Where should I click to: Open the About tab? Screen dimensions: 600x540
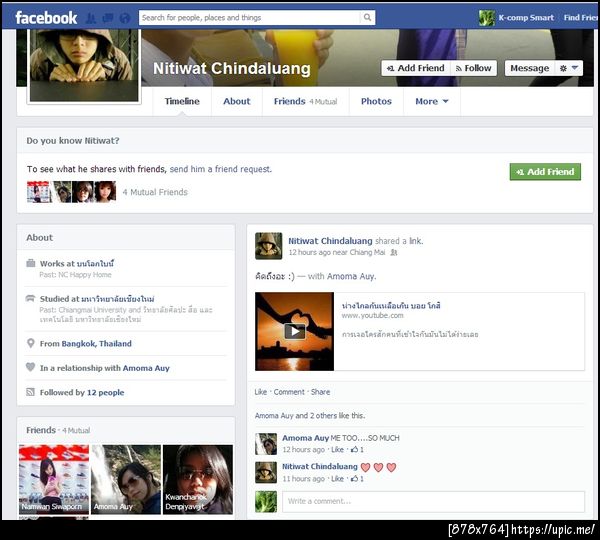pyautogui.click(x=236, y=101)
